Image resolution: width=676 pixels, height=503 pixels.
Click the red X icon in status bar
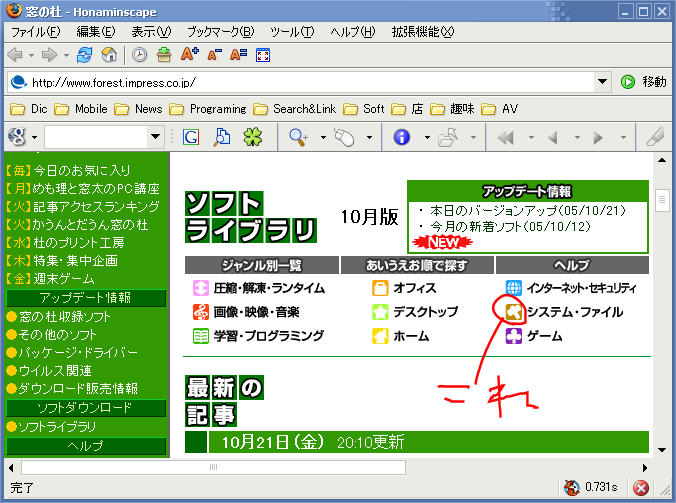click(x=641, y=488)
